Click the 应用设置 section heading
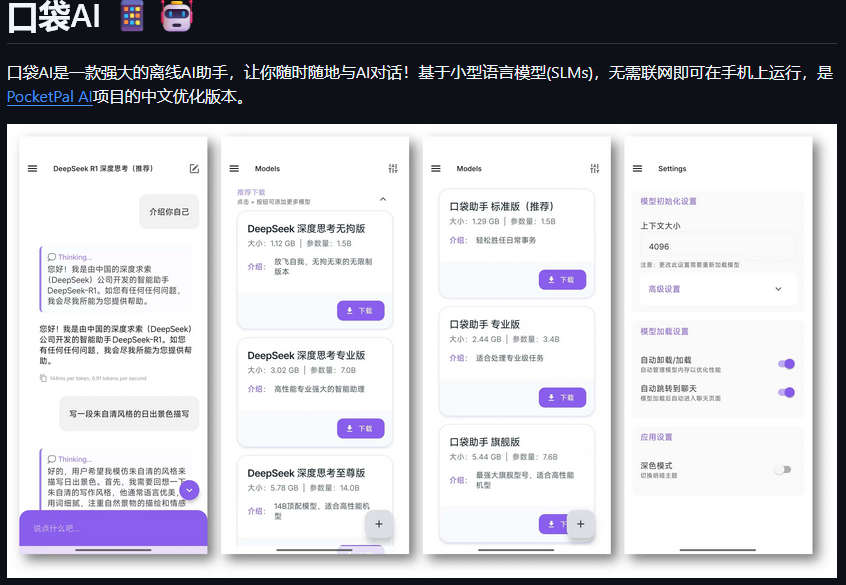846x585 pixels. click(x=656, y=437)
